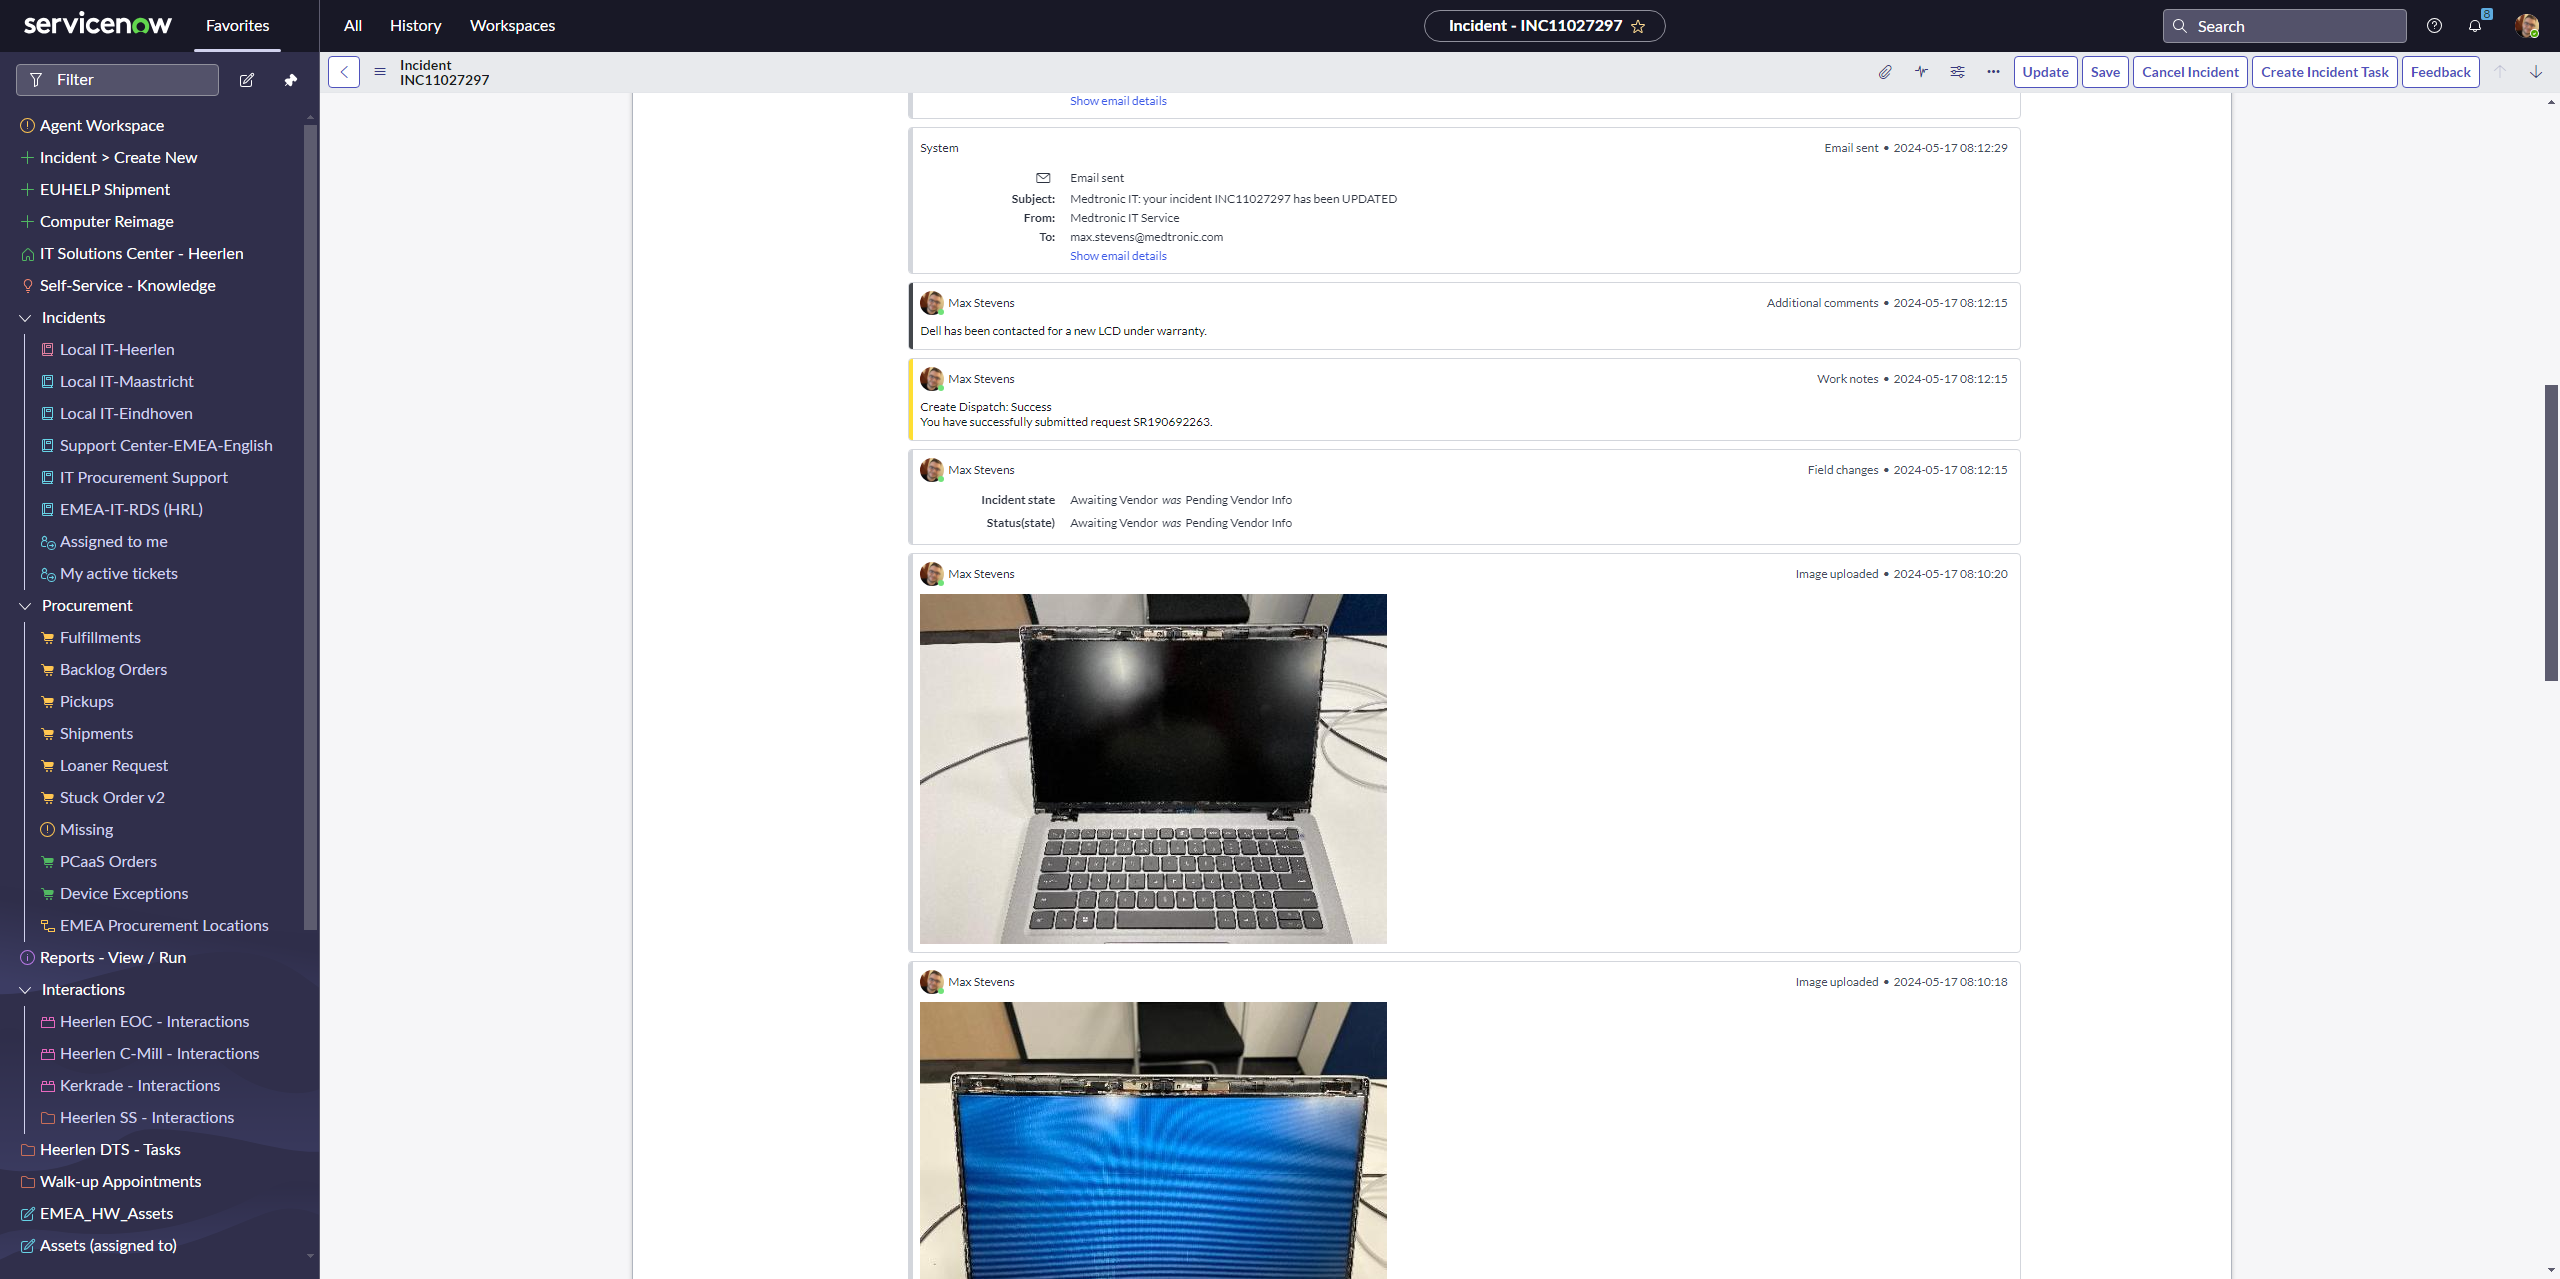
Task: Open personalize form settings icon
Action: pos(1957,72)
